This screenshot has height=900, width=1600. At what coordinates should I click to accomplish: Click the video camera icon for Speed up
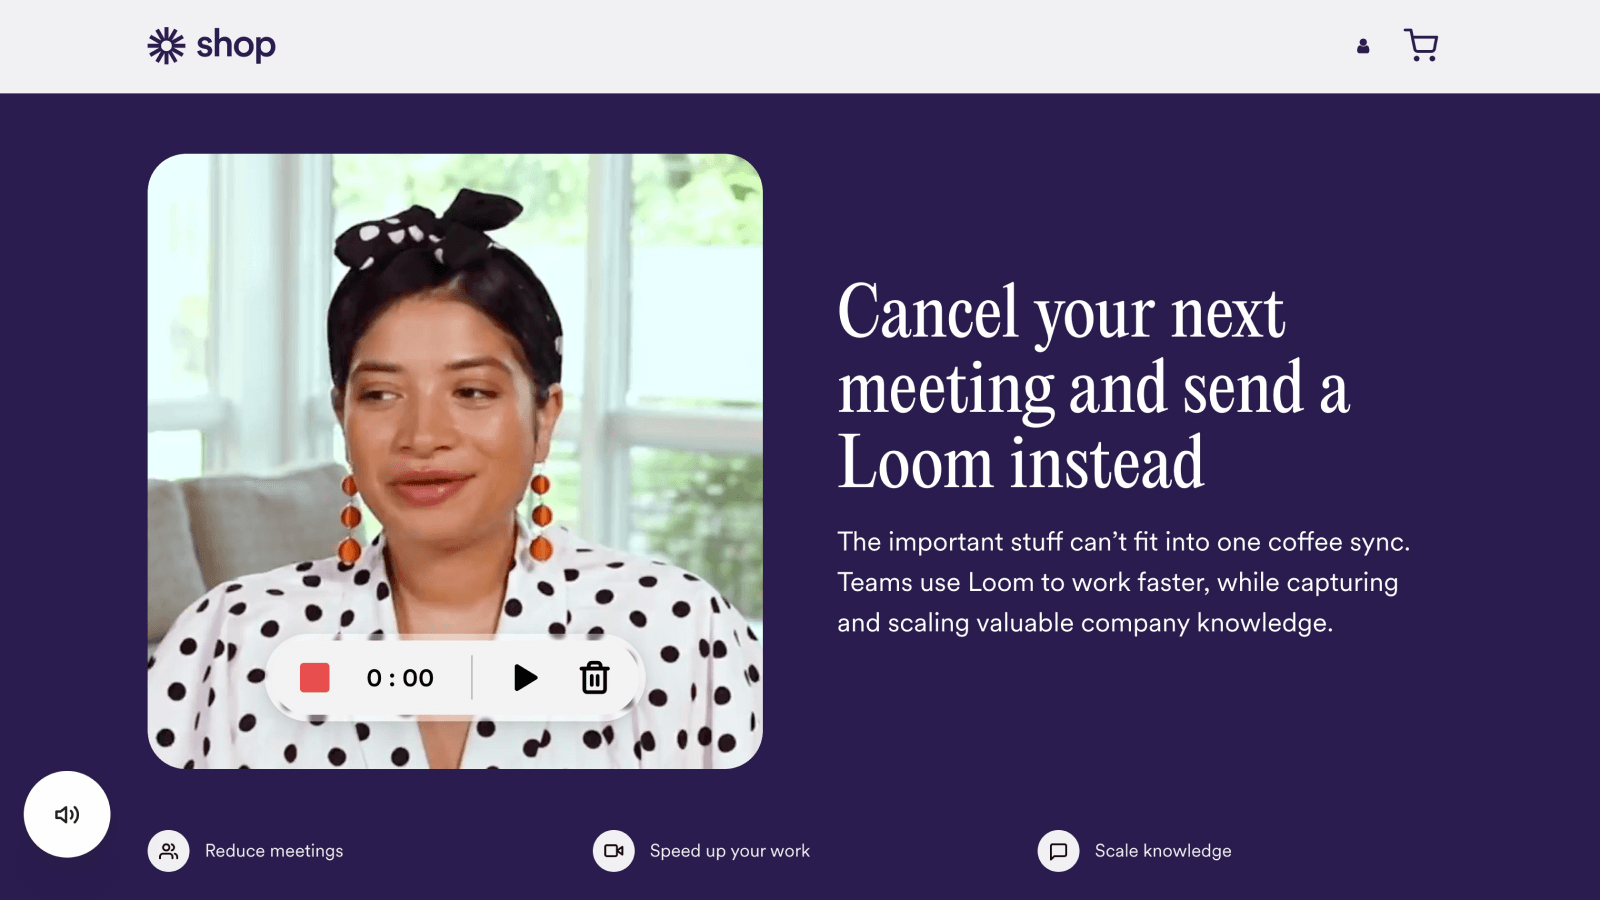tap(614, 851)
